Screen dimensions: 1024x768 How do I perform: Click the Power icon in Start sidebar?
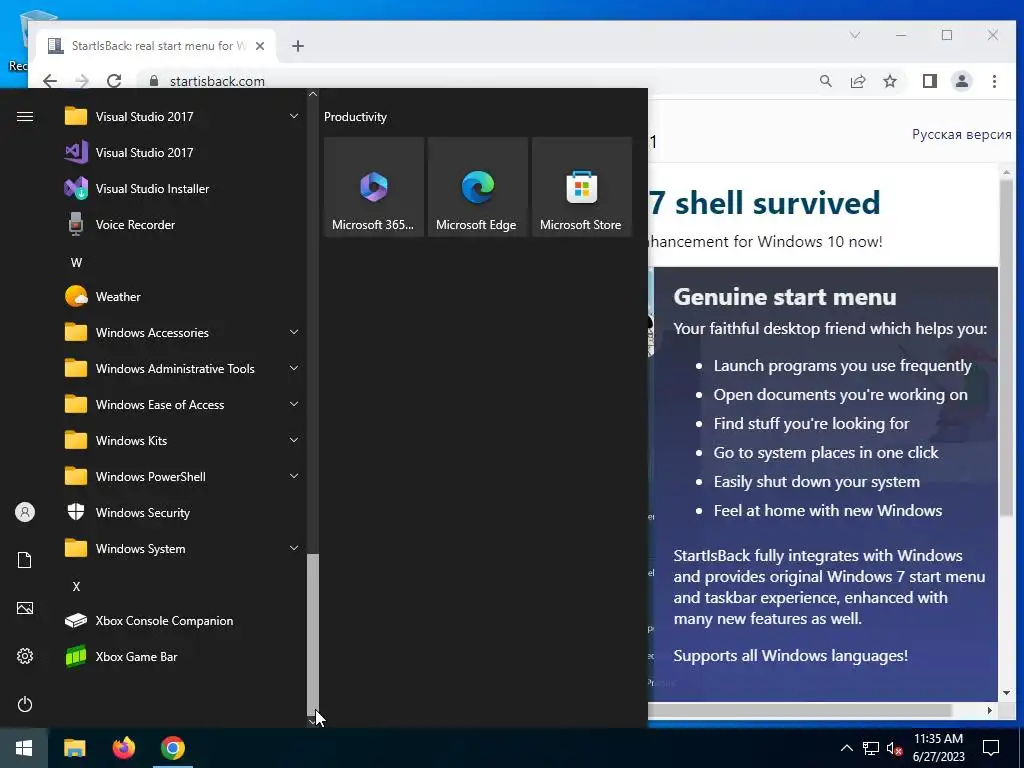[25, 704]
